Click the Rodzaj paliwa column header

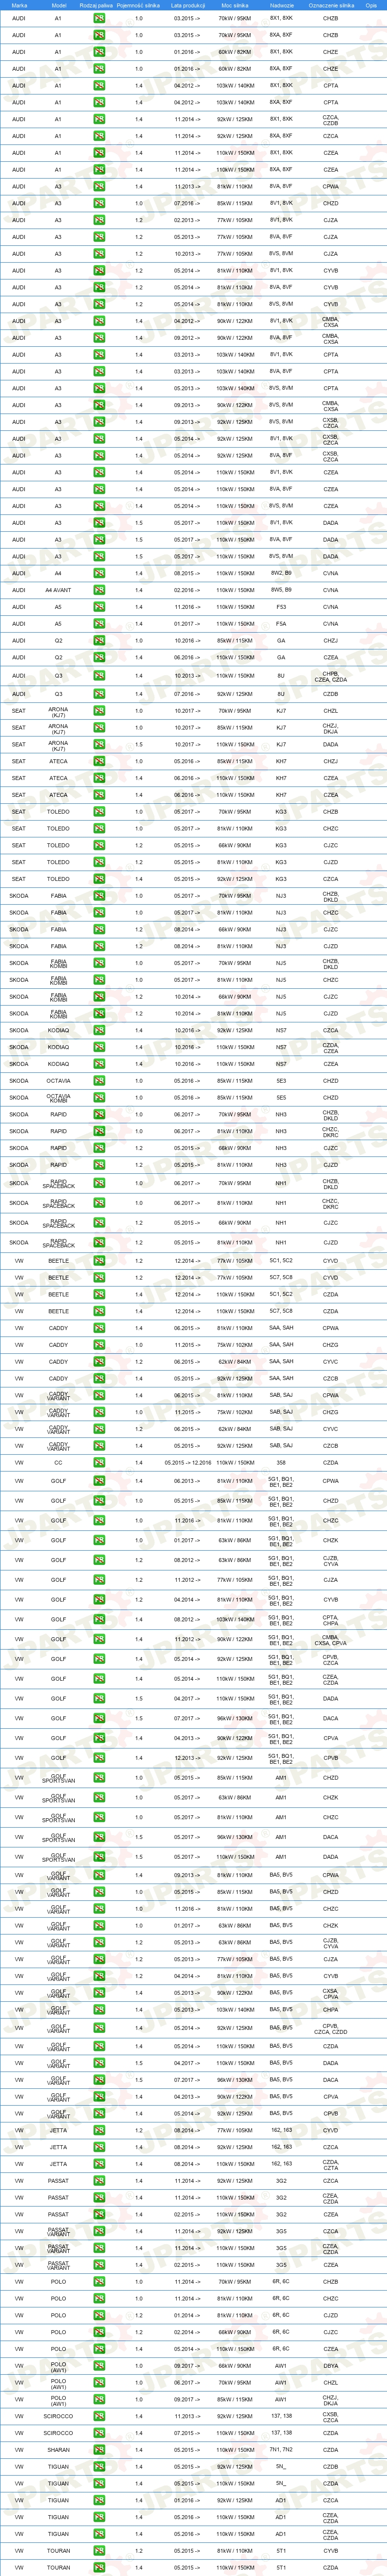coord(96,5)
